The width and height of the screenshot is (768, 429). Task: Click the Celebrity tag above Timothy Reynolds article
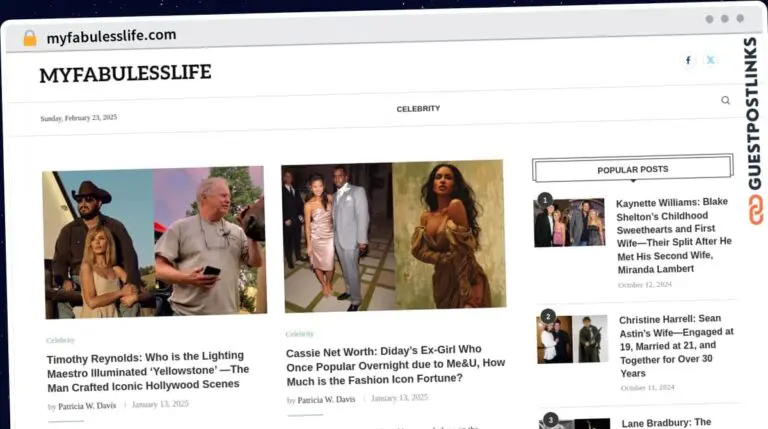pyautogui.click(x=60, y=340)
